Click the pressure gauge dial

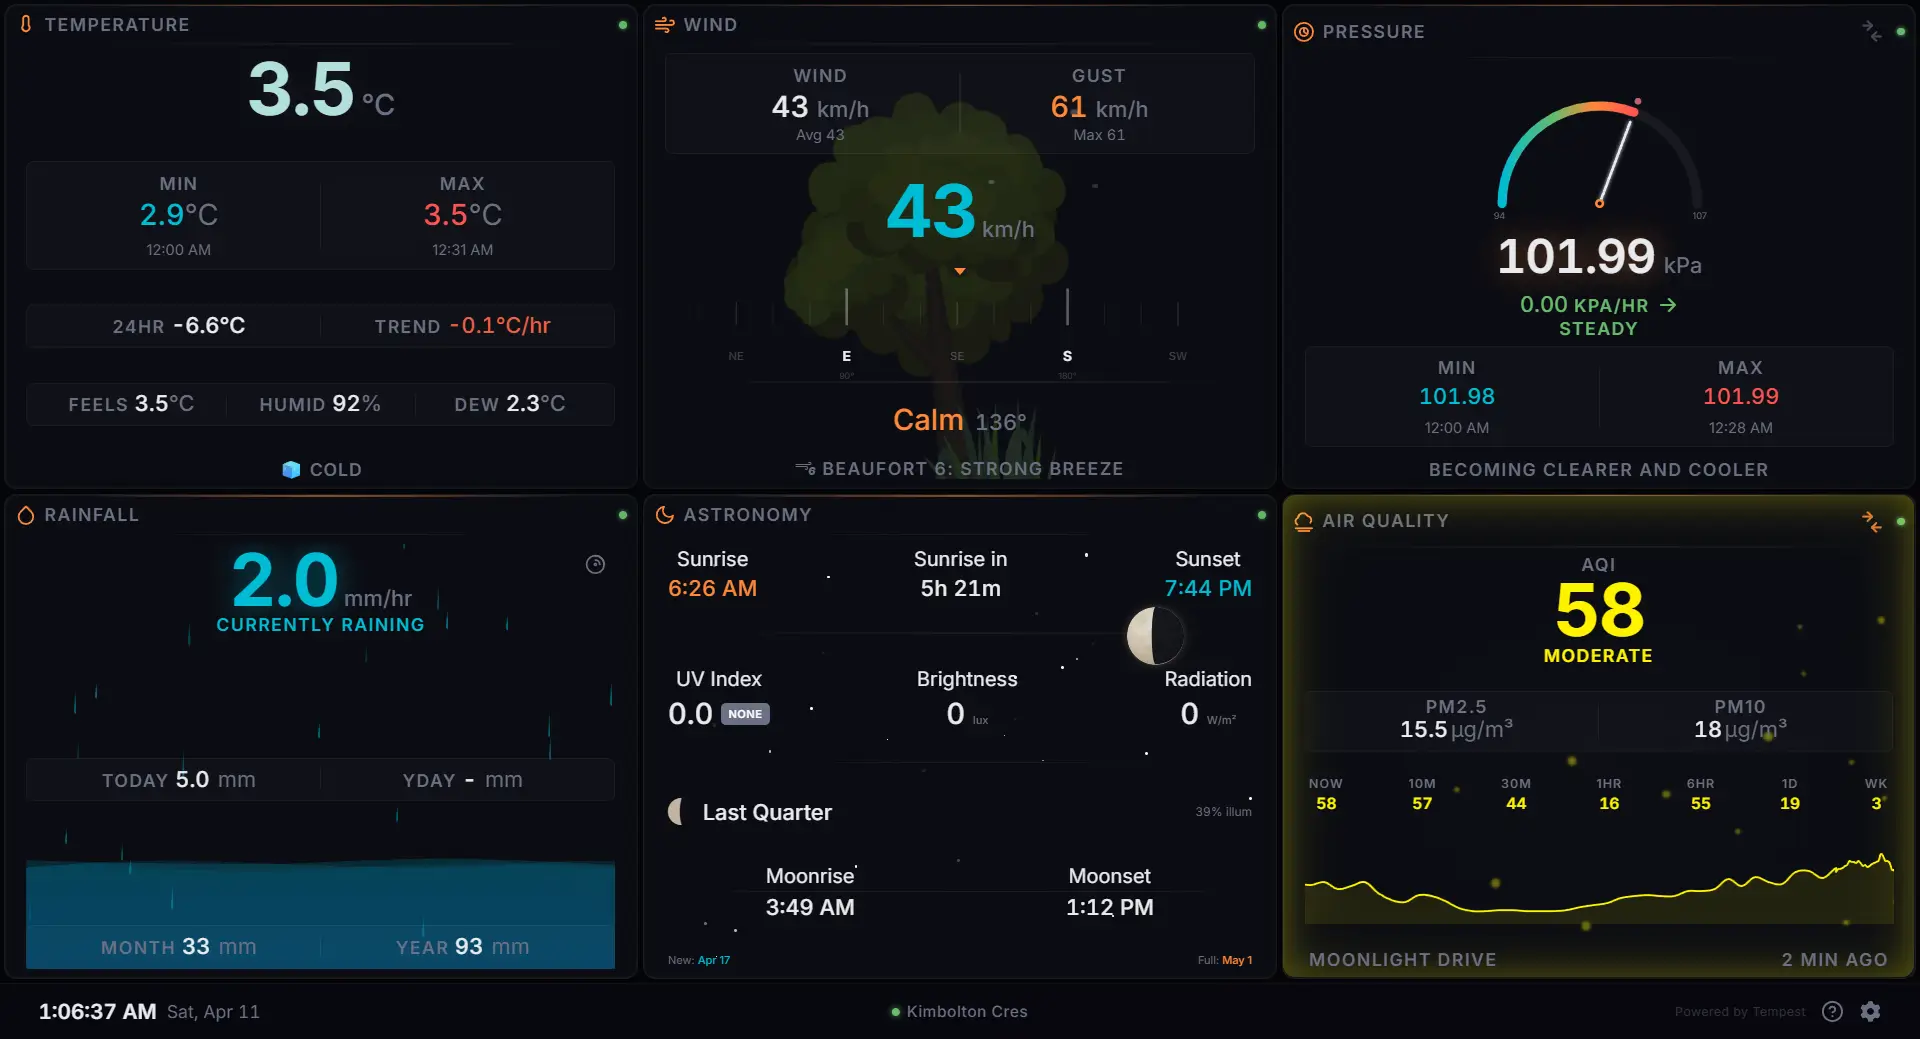pos(1599,155)
